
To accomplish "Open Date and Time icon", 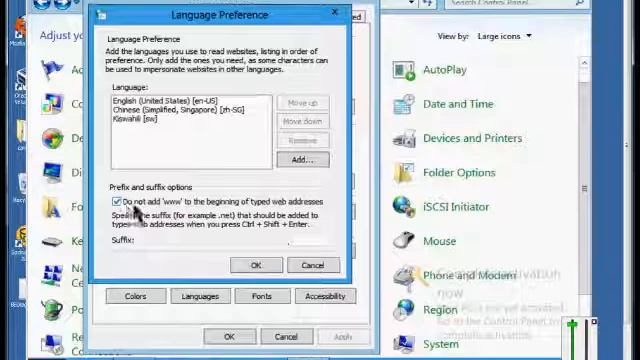I will pyautogui.click(x=404, y=104).
